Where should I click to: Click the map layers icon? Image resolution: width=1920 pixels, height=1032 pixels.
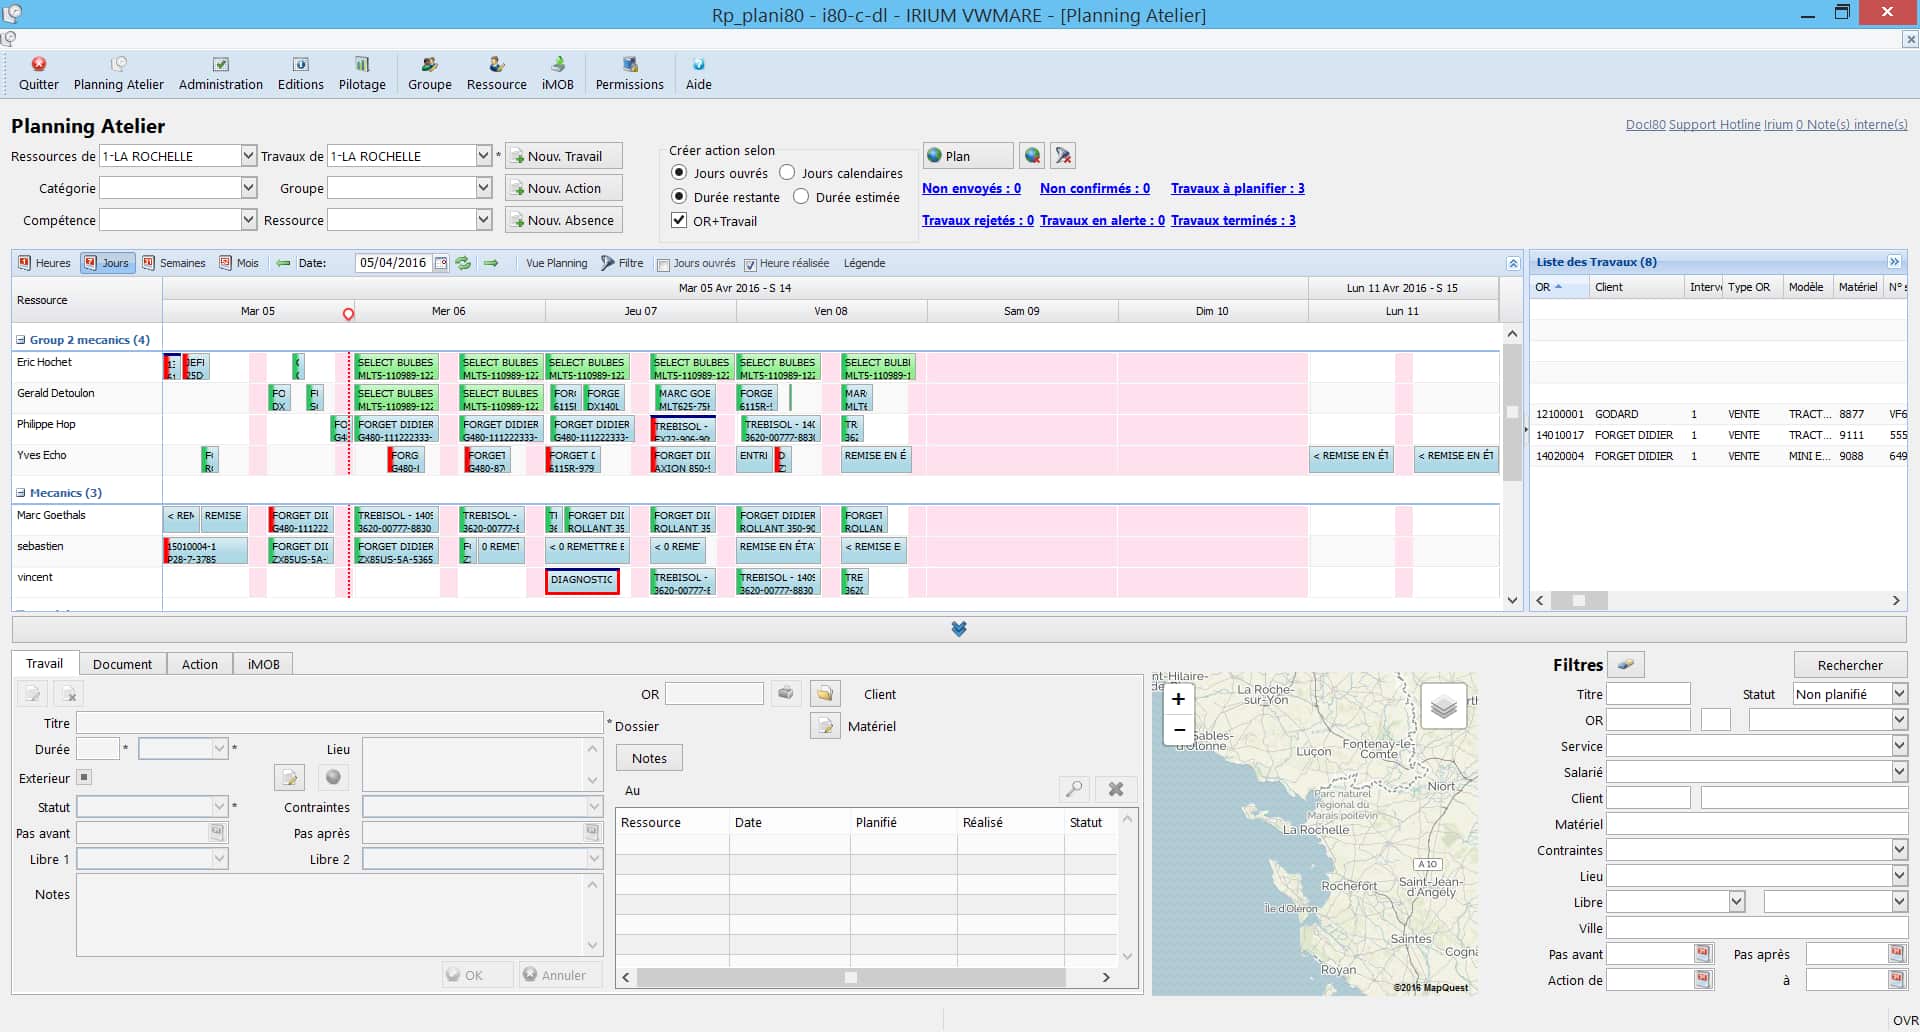pos(1443,704)
